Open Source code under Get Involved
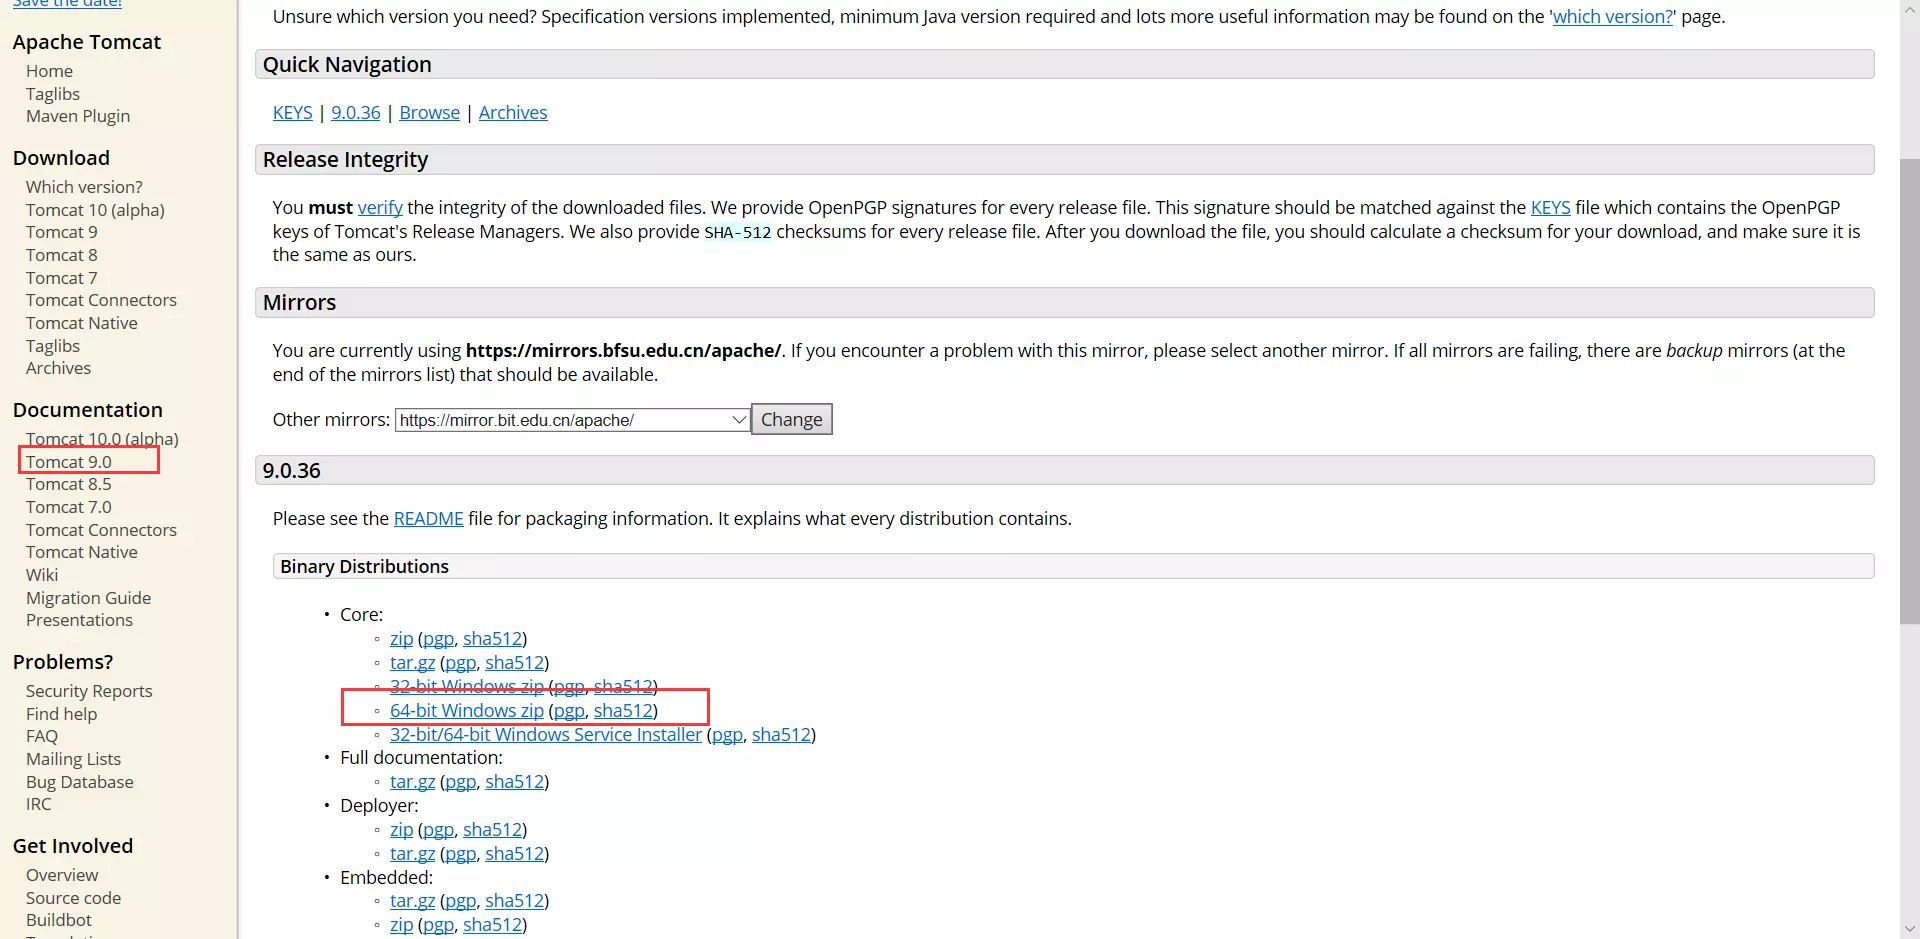The image size is (1920, 939). [x=73, y=898]
